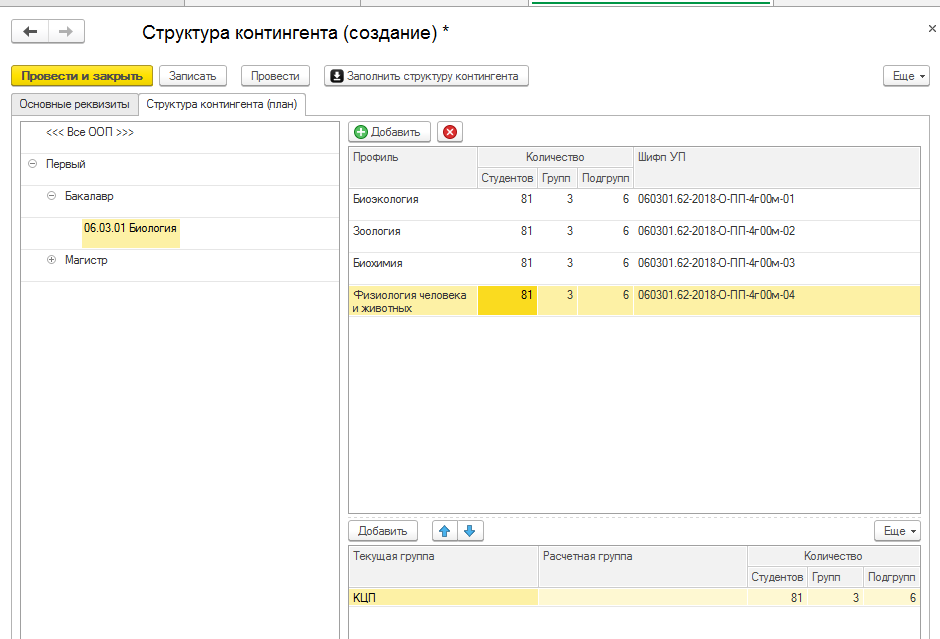This screenshot has height=639, width=940.
Task: Click the Записать button
Action: pos(193,76)
